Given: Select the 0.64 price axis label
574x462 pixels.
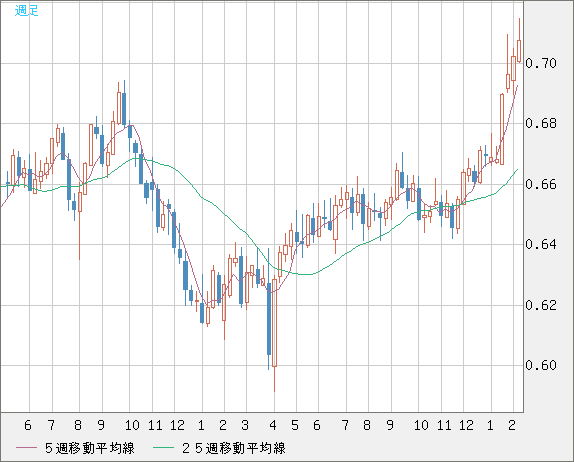Looking at the screenshot, I should click(x=541, y=244).
